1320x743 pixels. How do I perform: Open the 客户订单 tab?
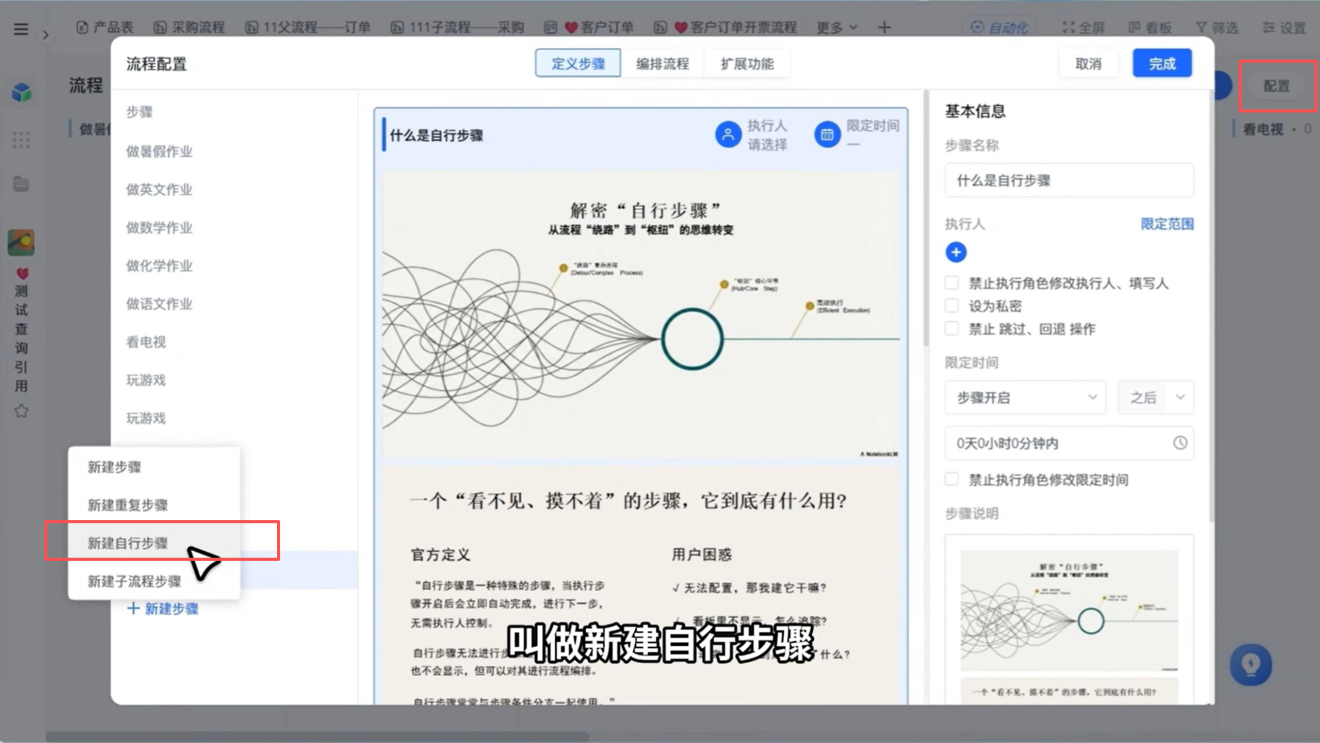[x=589, y=27]
